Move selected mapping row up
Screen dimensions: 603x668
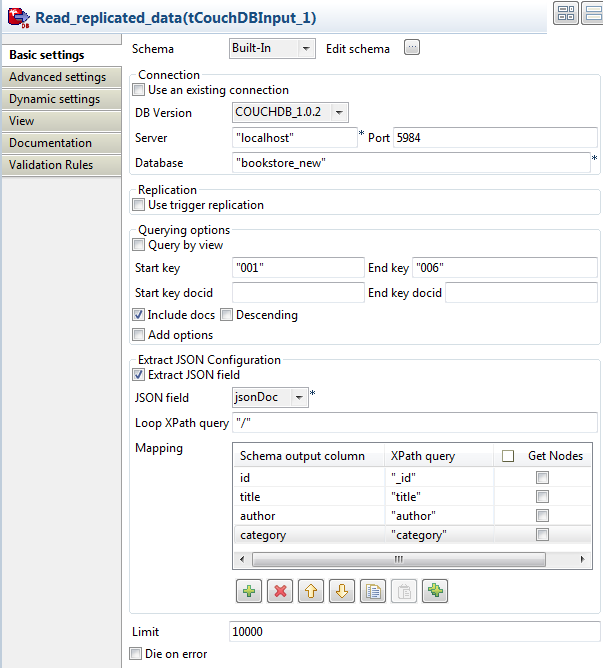point(311,591)
